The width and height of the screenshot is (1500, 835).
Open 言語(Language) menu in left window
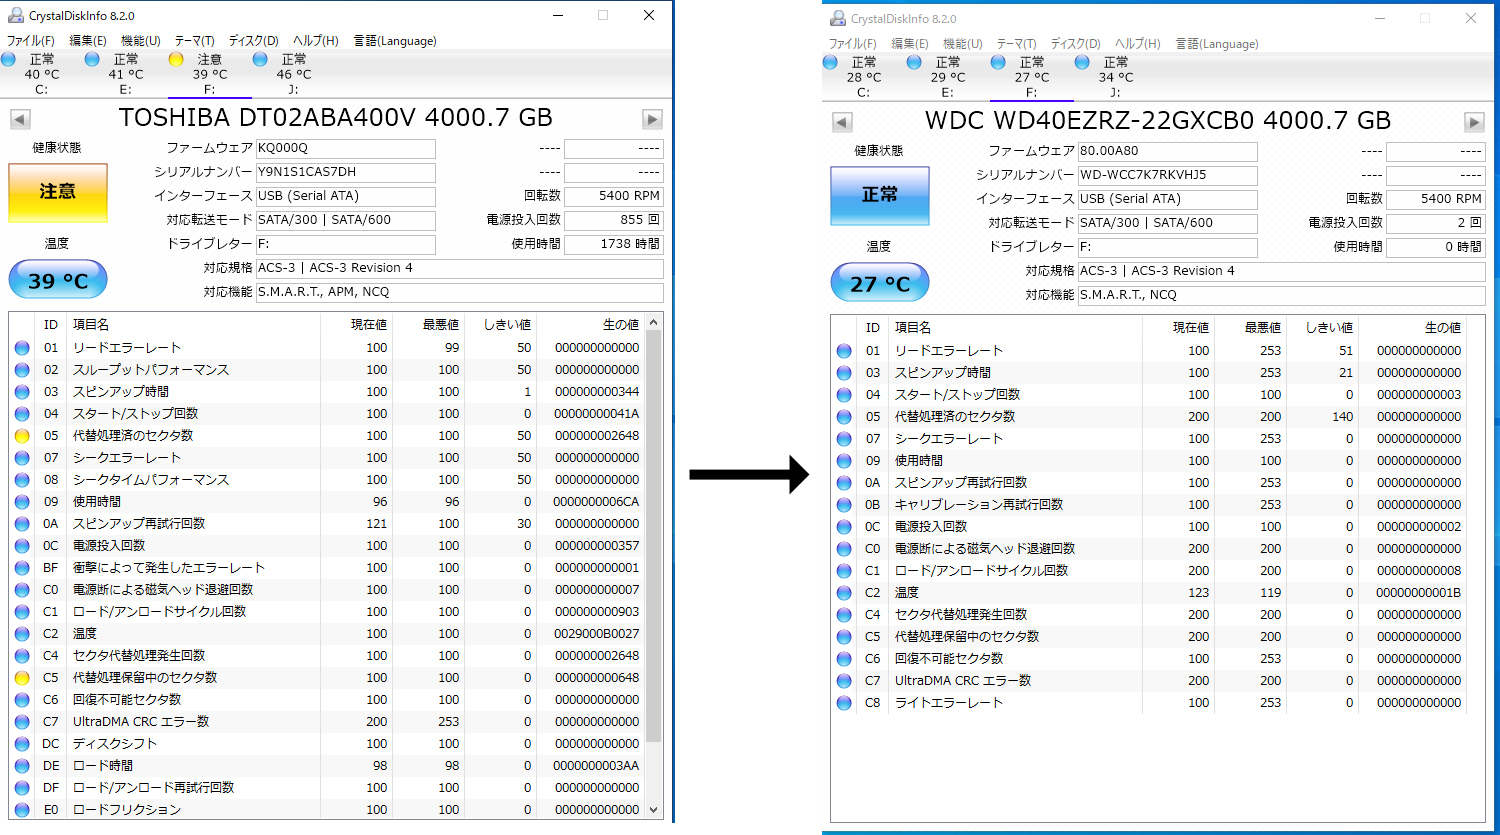pos(394,41)
